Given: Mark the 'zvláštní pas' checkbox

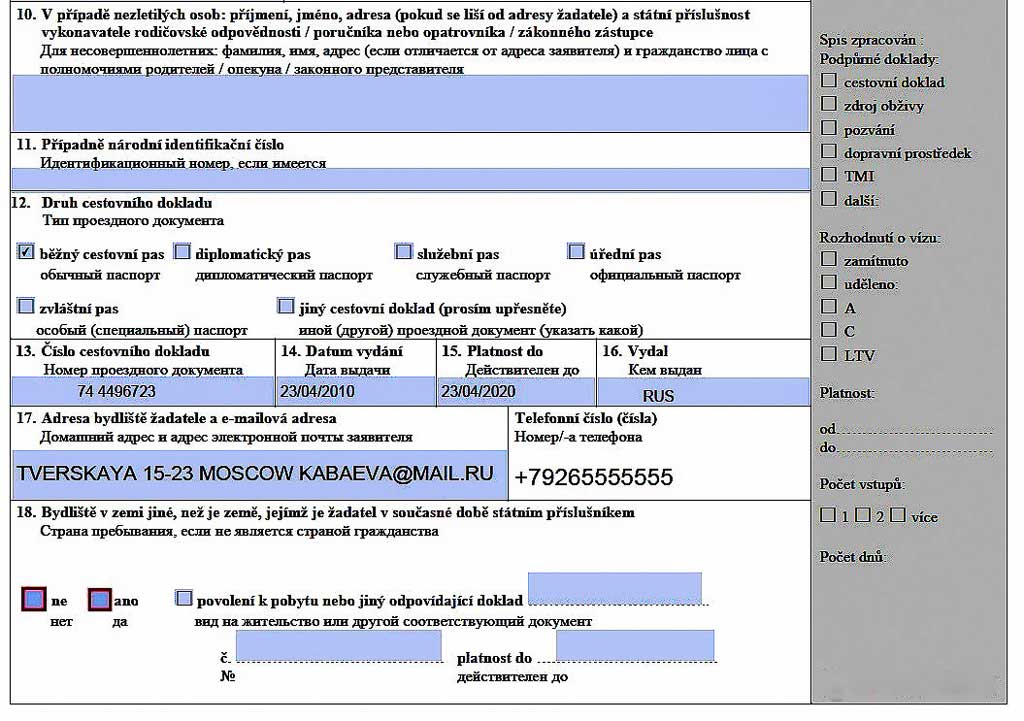Looking at the screenshot, I should [25, 306].
